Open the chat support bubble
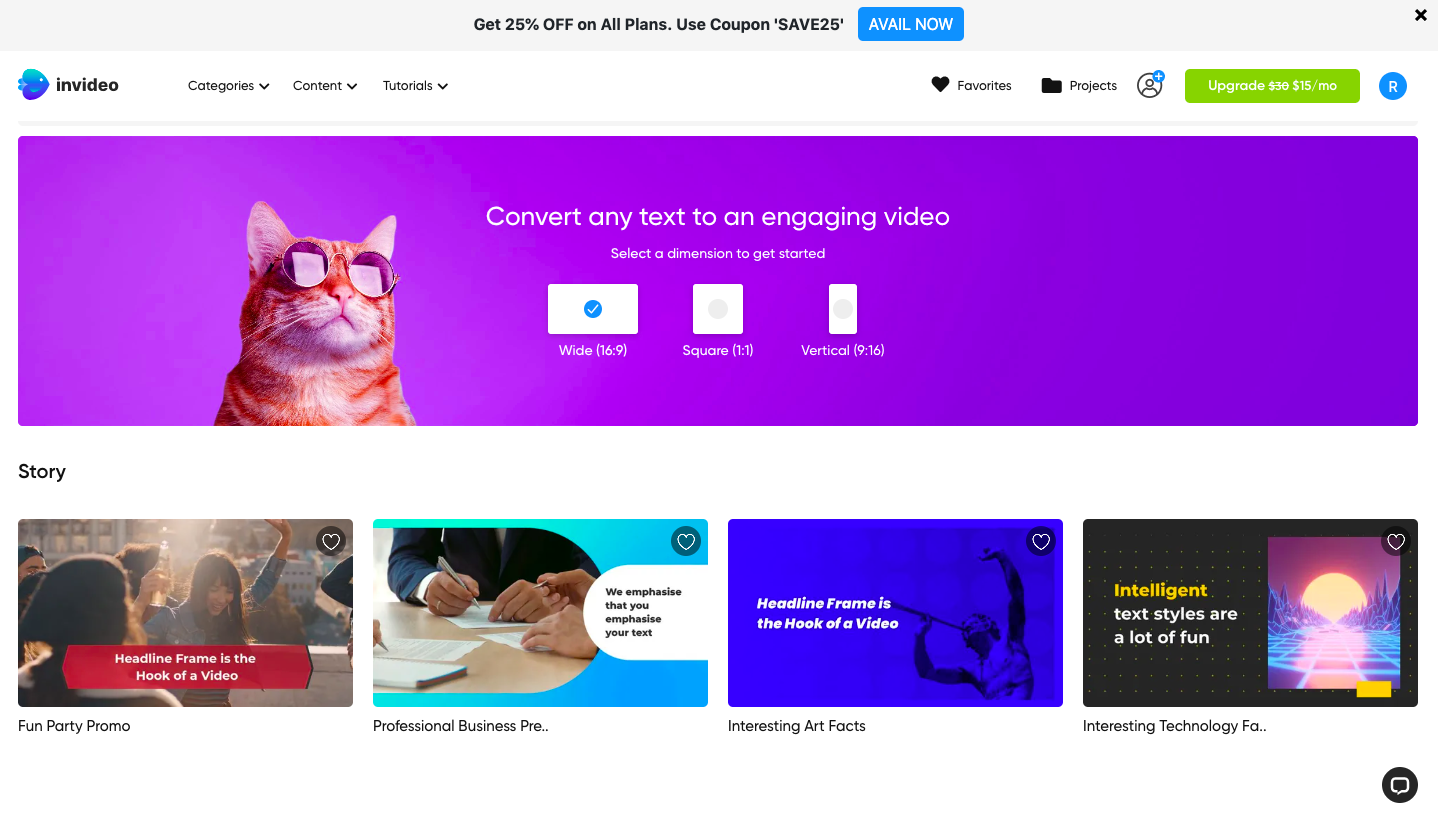Viewport: 1438px width, 818px height. [1400, 785]
